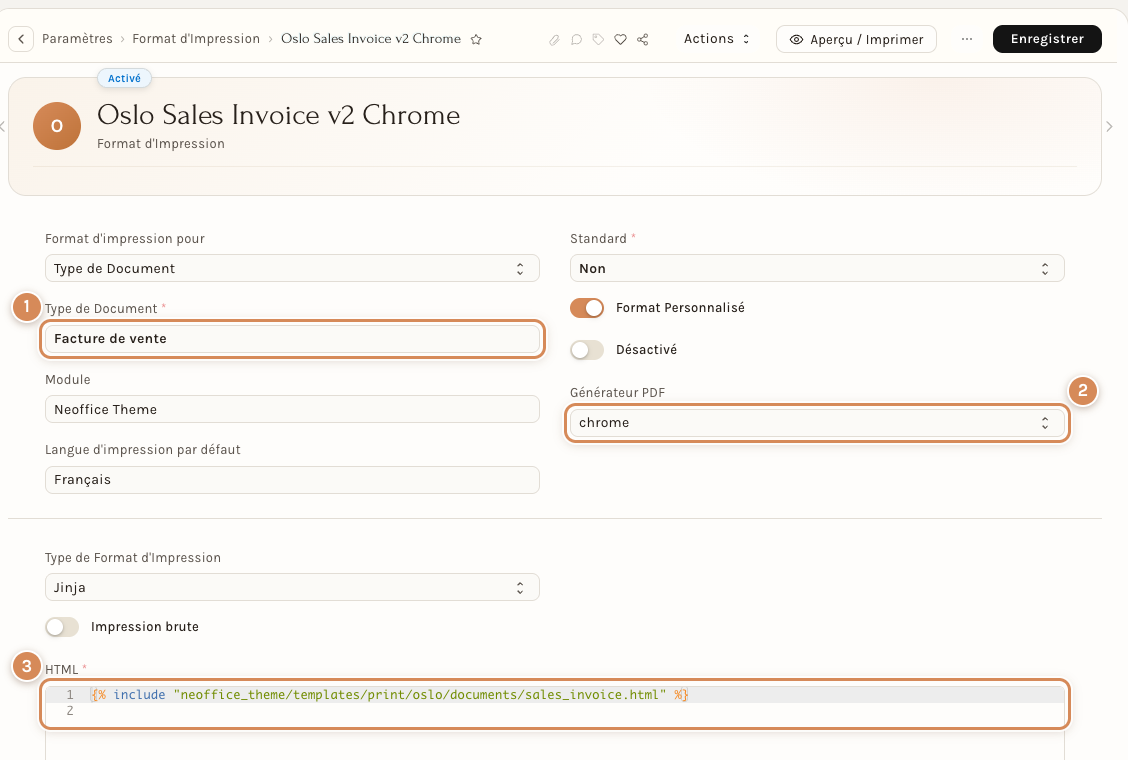
Task: Click HTML code editor line 1
Action: point(554,695)
